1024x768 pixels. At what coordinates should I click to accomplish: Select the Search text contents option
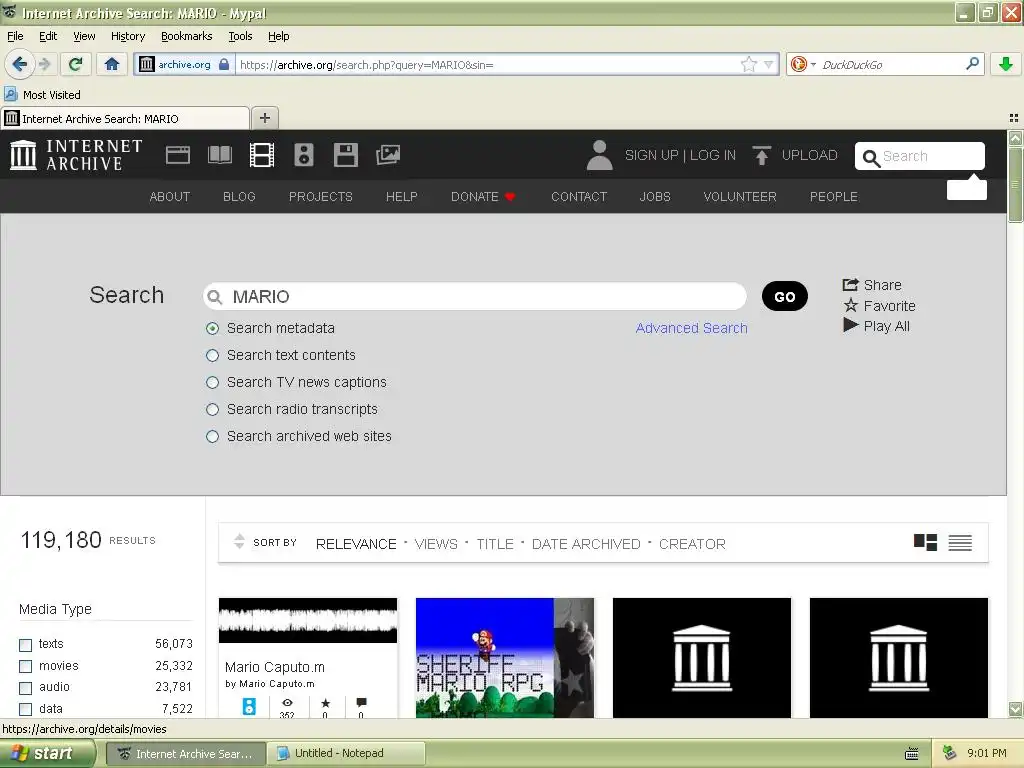212,355
